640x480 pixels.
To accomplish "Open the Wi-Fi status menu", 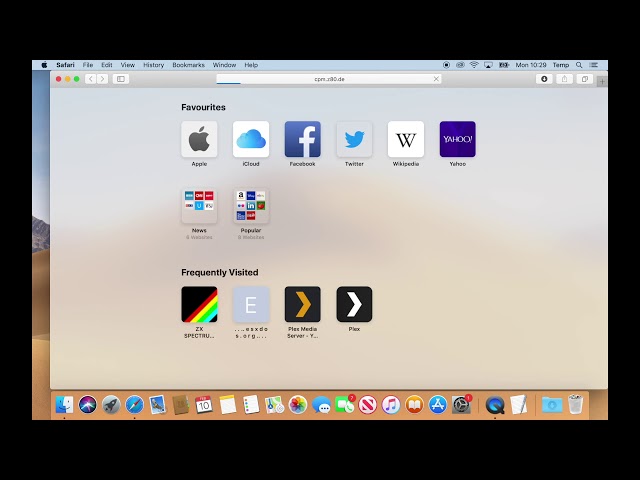I will 474,65.
